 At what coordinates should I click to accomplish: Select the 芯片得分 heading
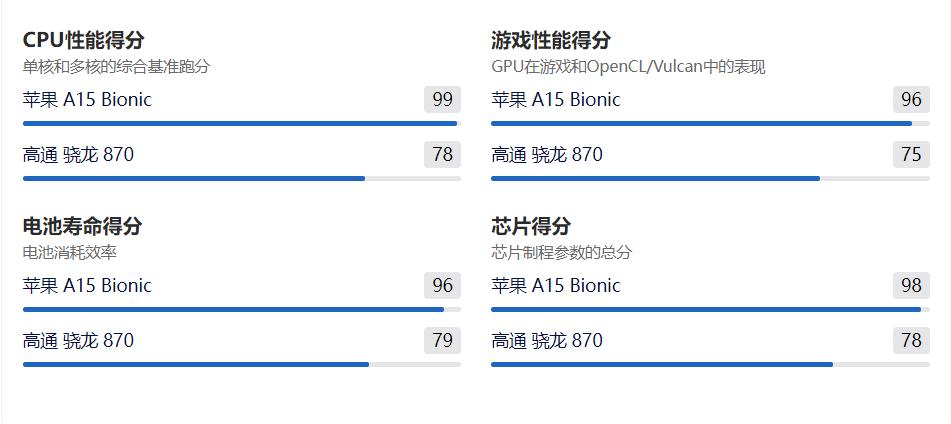531,226
